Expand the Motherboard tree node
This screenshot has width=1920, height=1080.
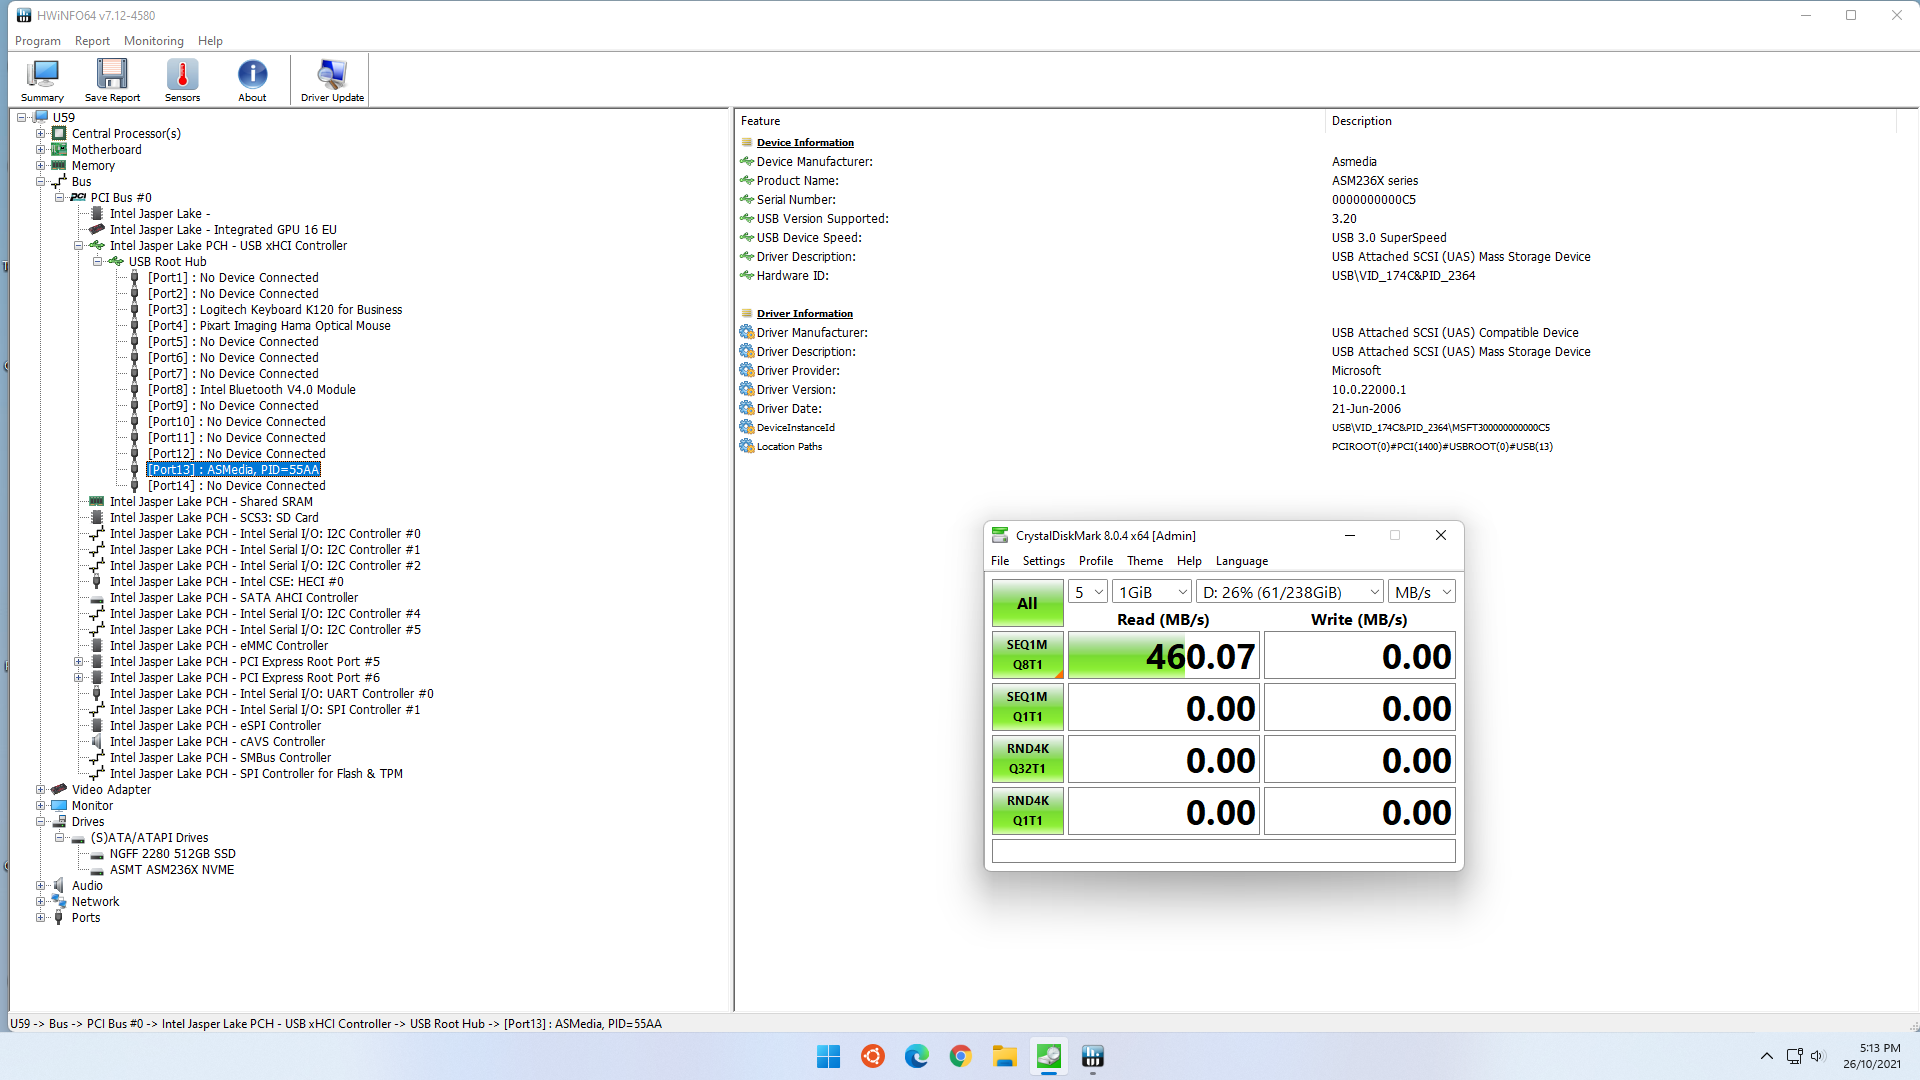coord(41,149)
